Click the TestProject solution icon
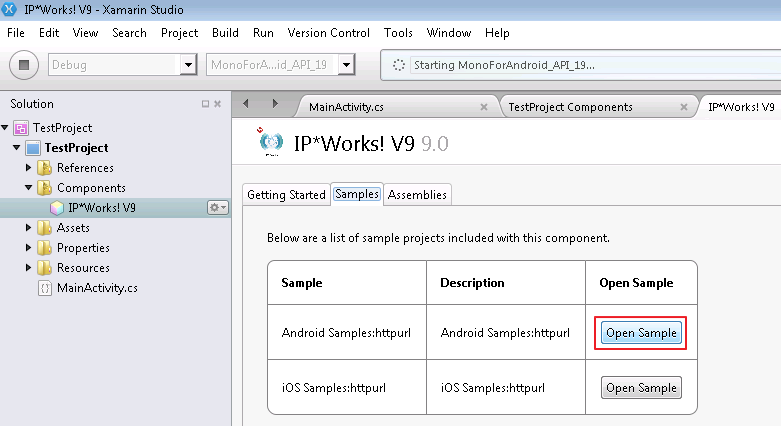This screenshot has height=426, width=781. [x=21, y=128]
